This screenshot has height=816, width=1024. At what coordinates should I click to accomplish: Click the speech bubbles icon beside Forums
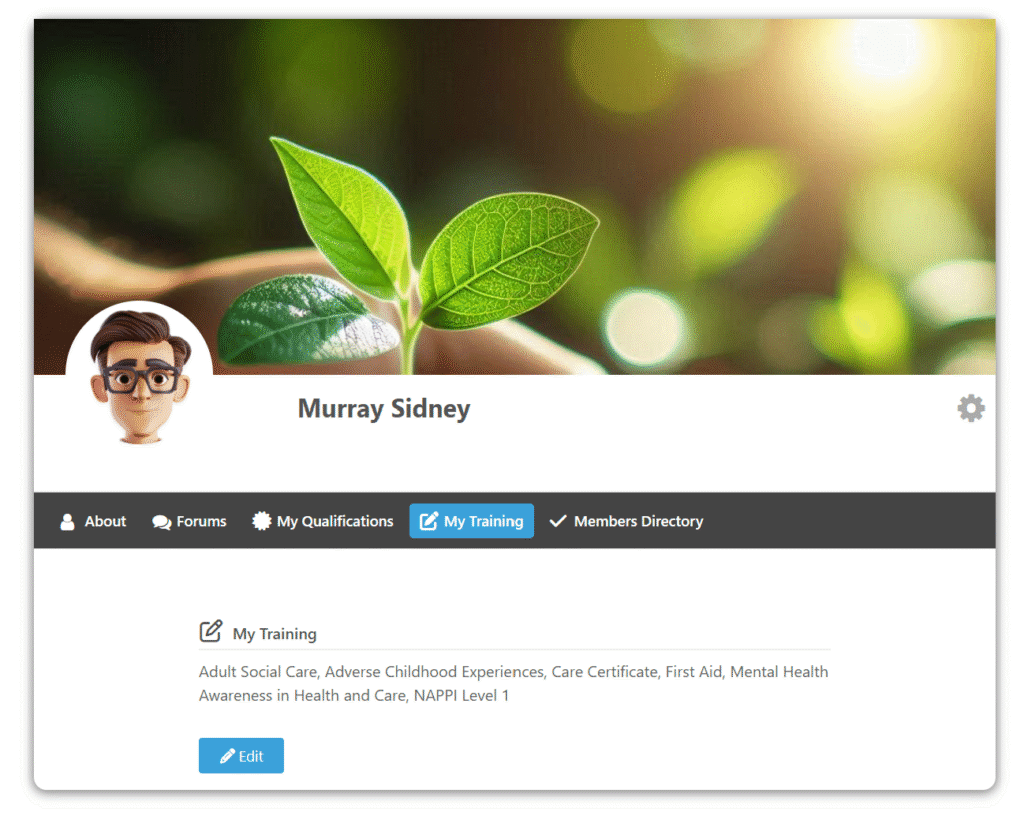(x=161, y=522)
